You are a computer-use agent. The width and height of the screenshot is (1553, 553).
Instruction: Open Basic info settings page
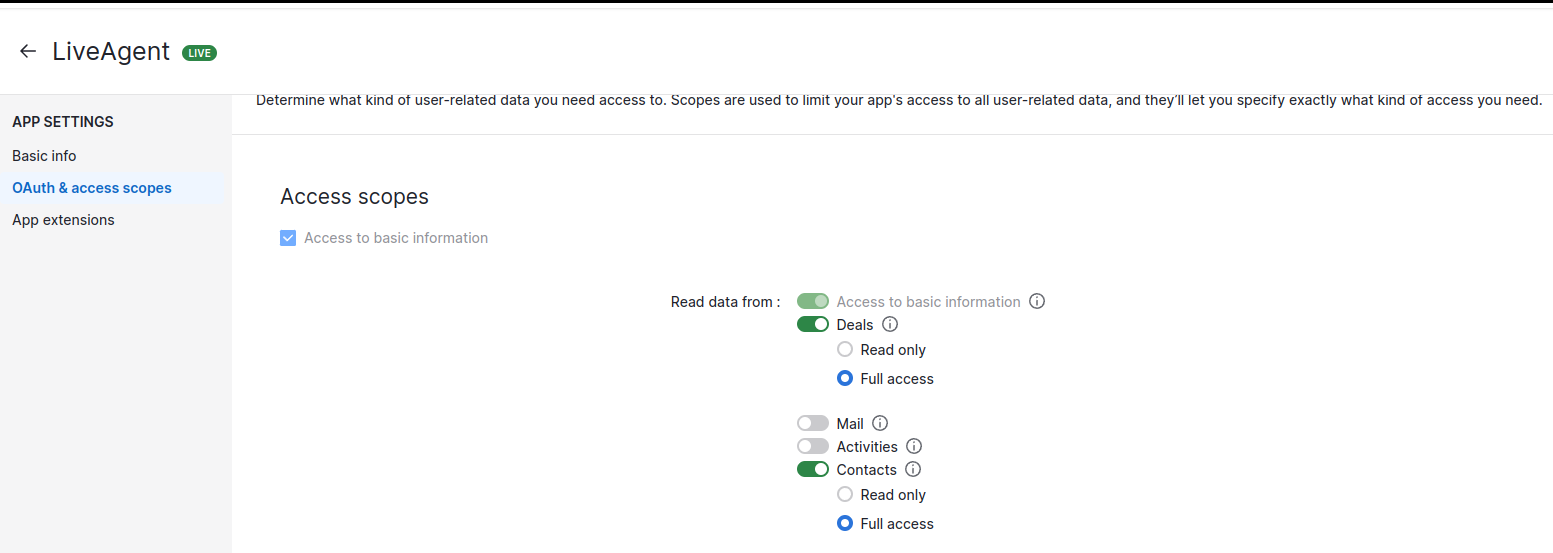click(44, 156)
